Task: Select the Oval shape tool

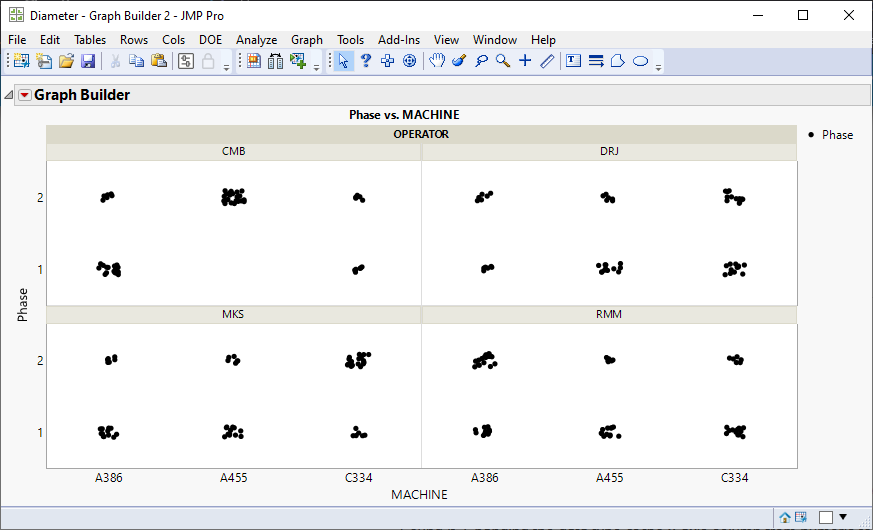Action: 641,61
